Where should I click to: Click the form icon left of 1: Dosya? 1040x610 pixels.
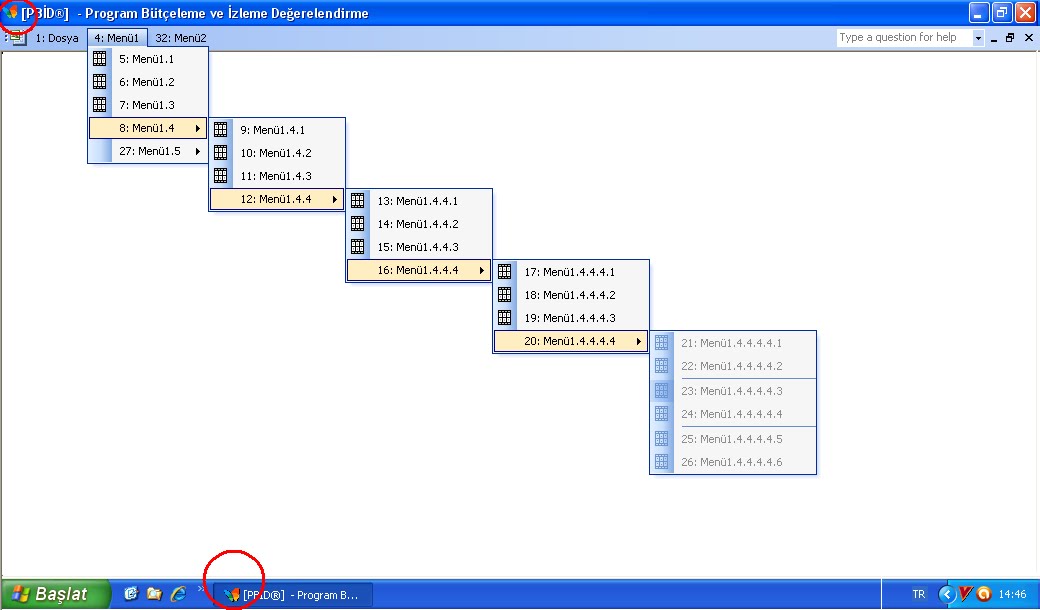pyautogui.click(x=17, y=38)
